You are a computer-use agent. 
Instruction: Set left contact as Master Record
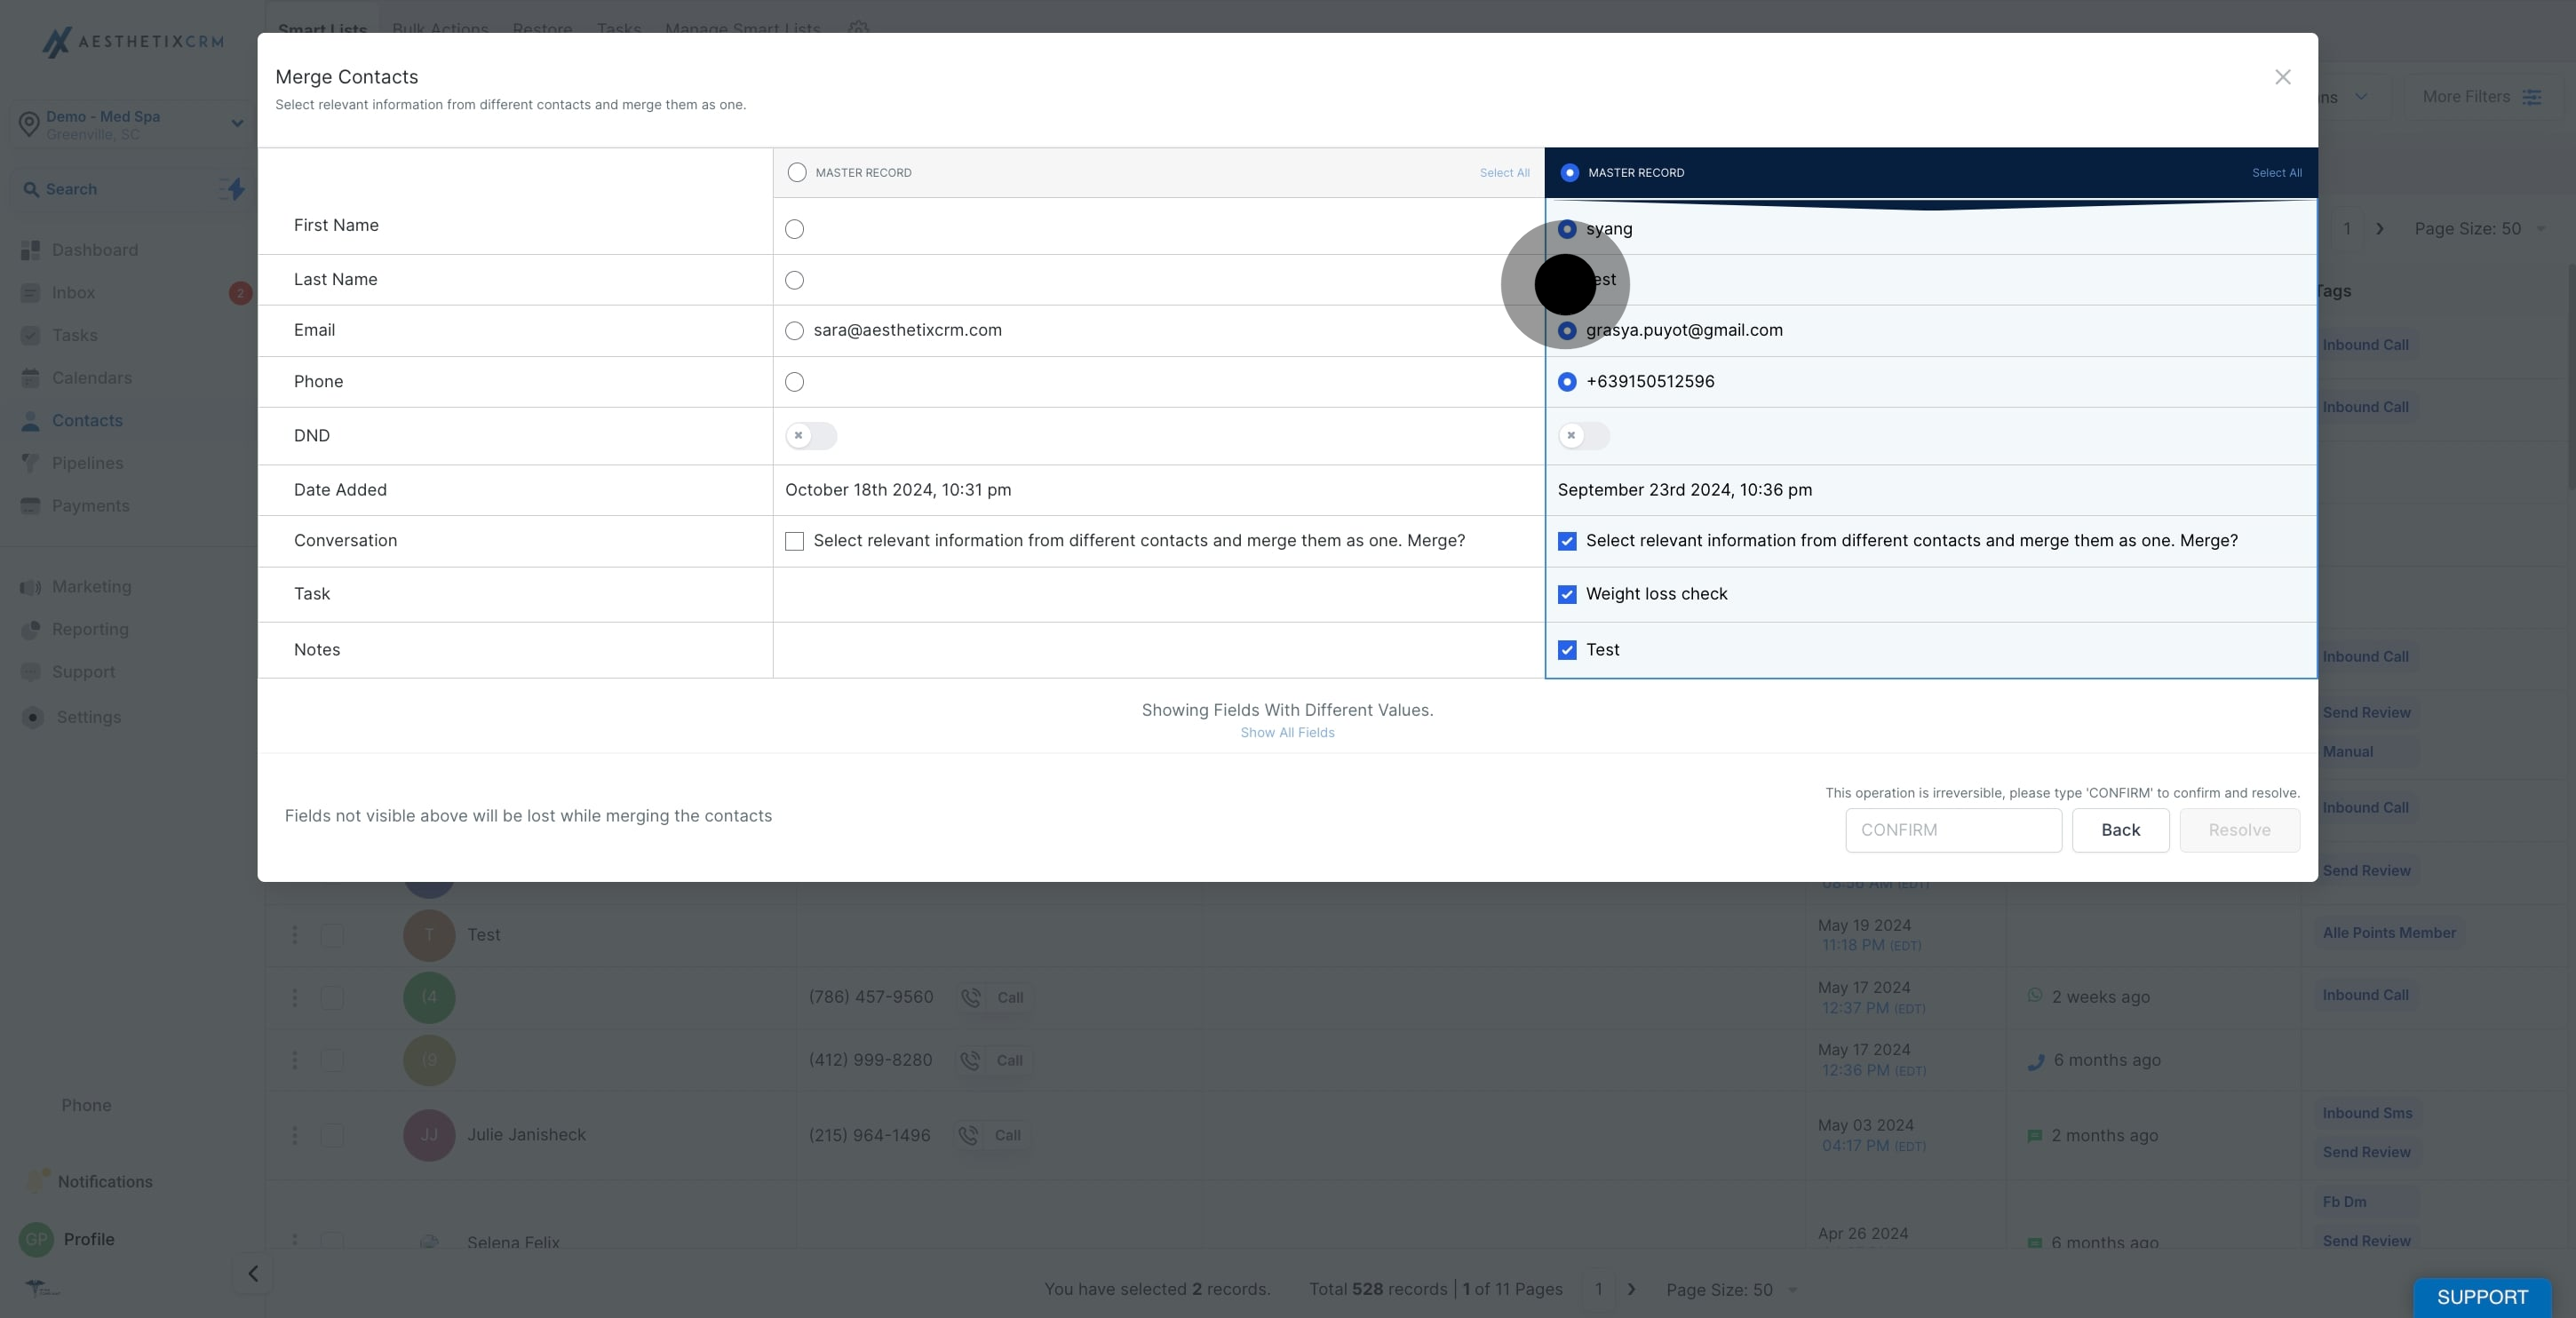click(x=796, y=173)
